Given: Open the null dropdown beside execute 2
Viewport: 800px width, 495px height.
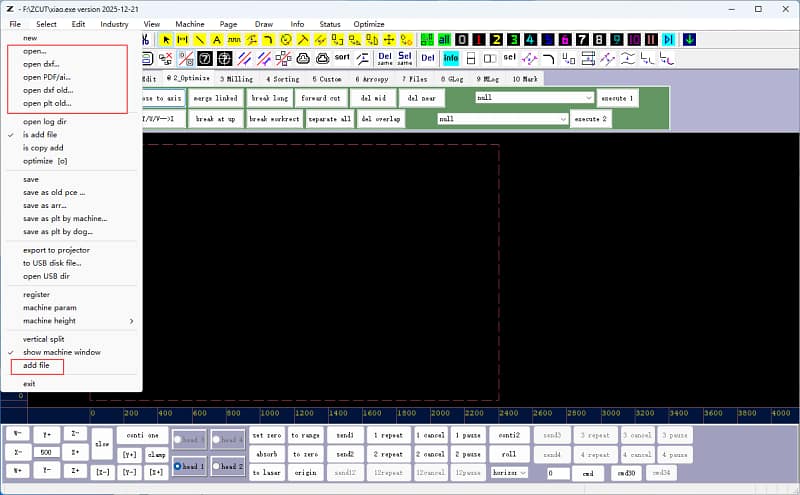Looking at the screenshot, I should [502, 119].
